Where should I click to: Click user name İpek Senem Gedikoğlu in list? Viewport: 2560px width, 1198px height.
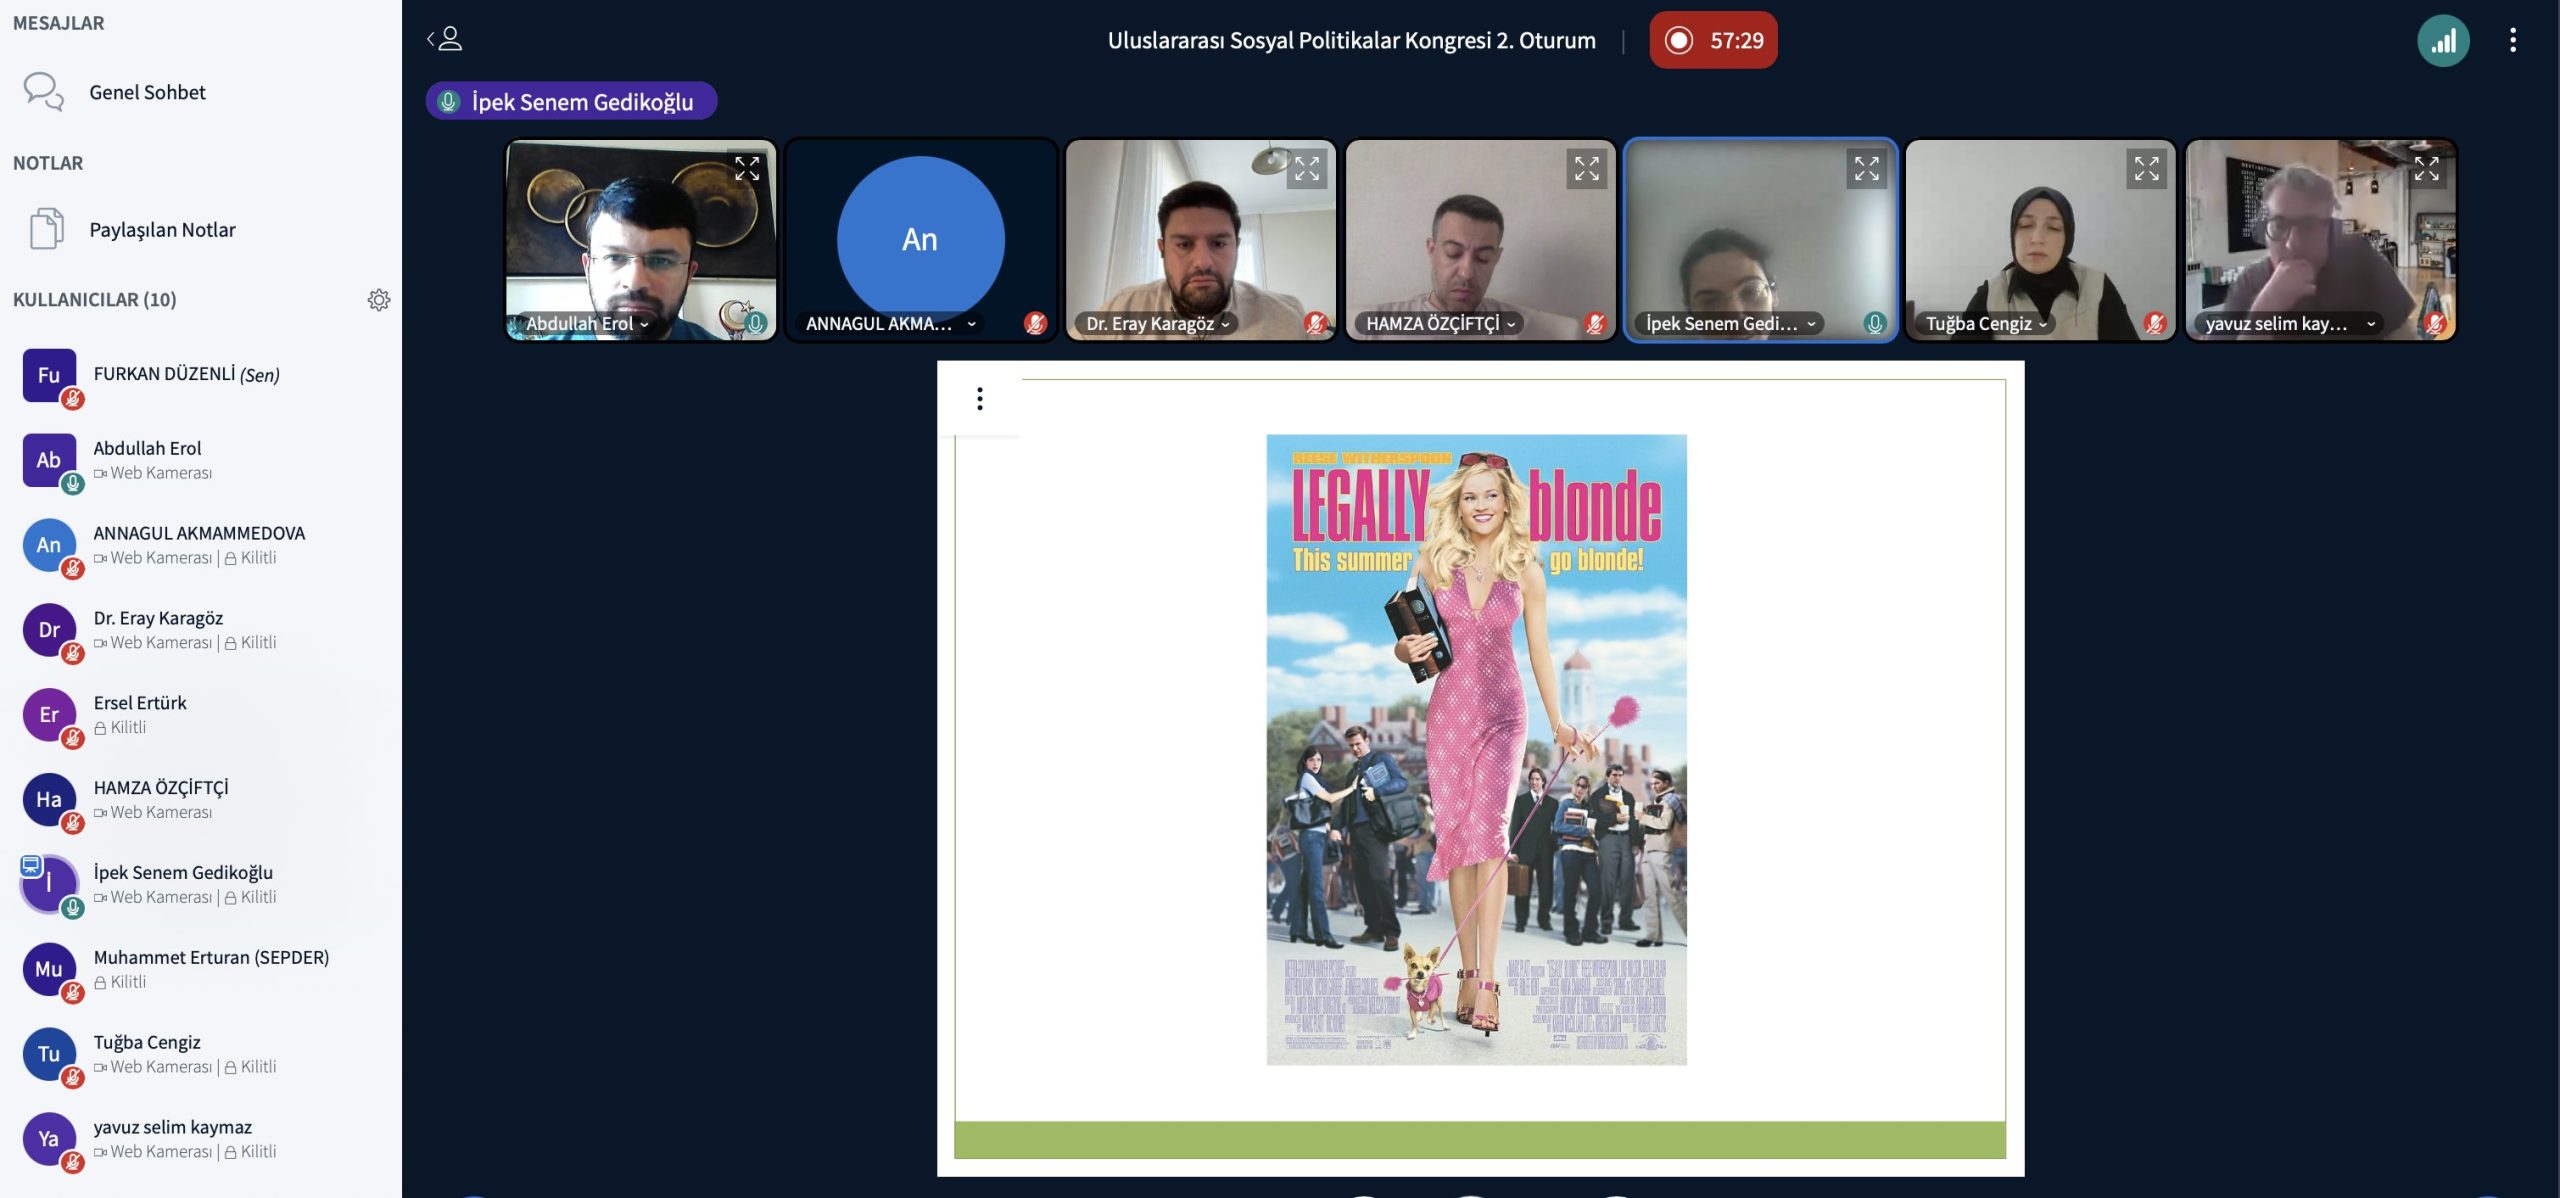click(x=183, y=872)
